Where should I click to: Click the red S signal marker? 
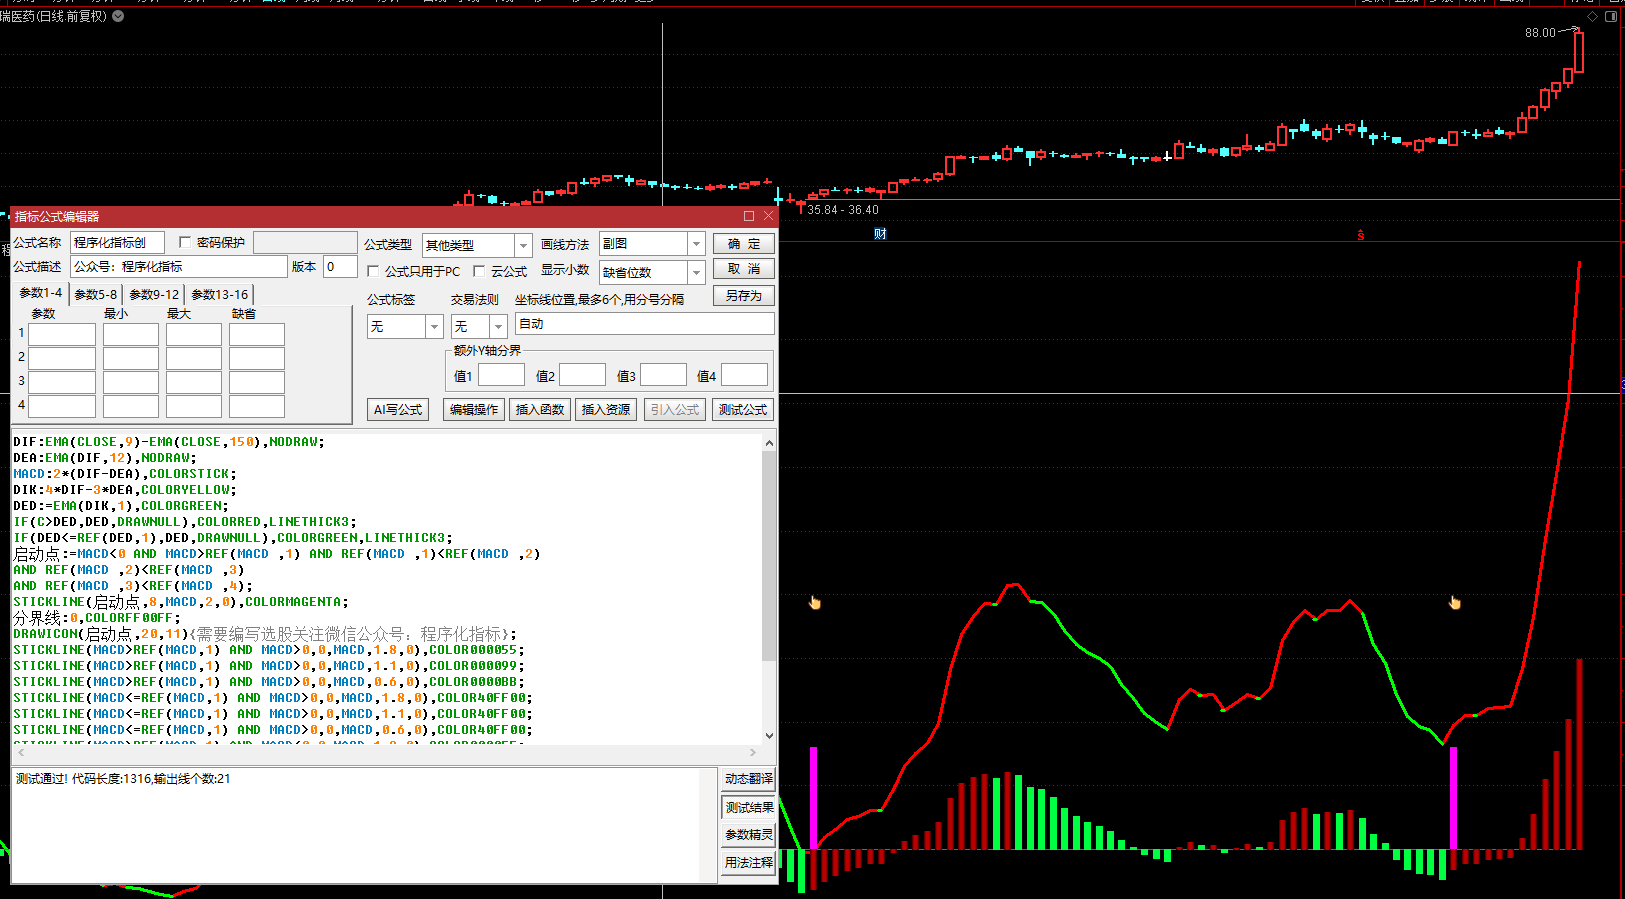click(1360, 235)
